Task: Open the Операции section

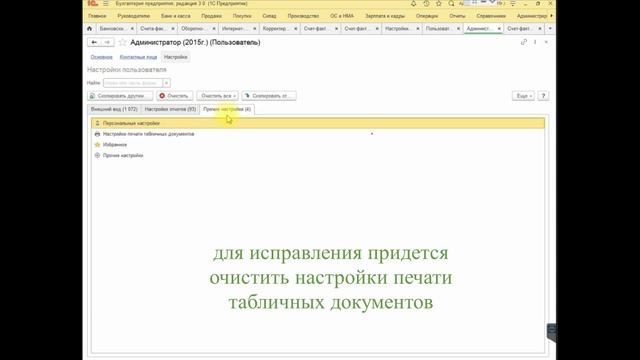Action: coord(427,16)
